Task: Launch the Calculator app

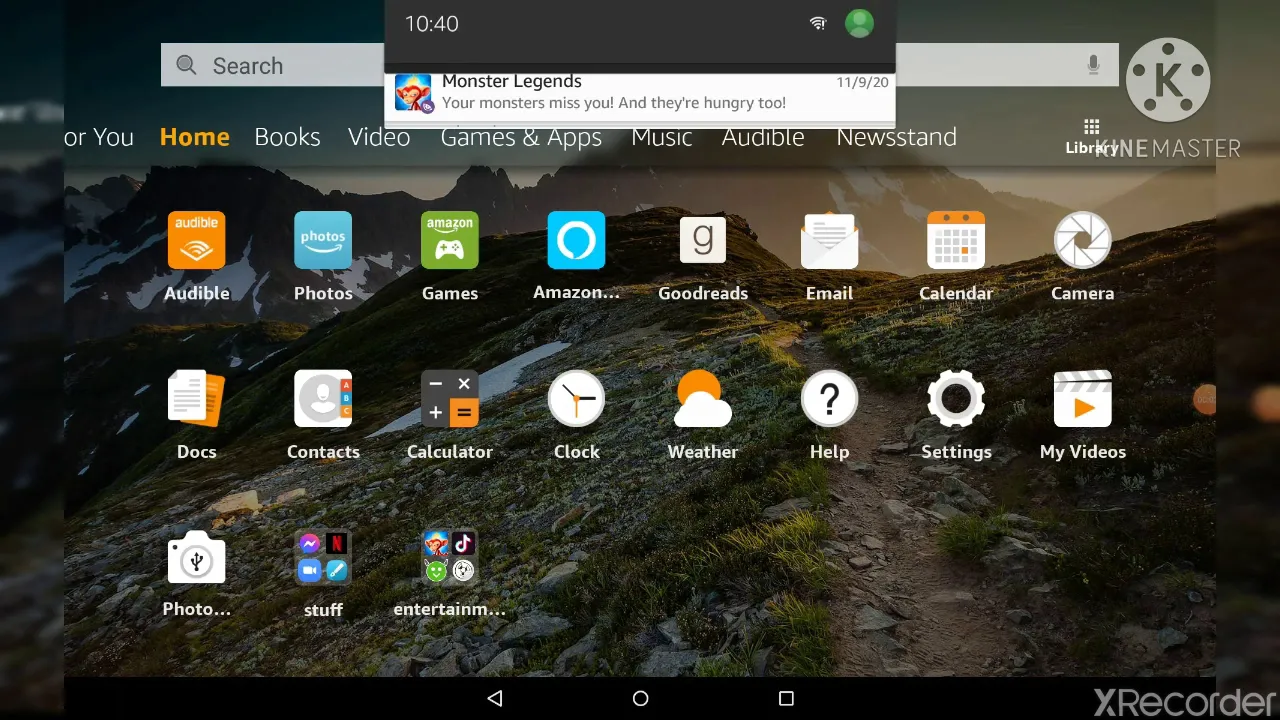Action: 450,398
